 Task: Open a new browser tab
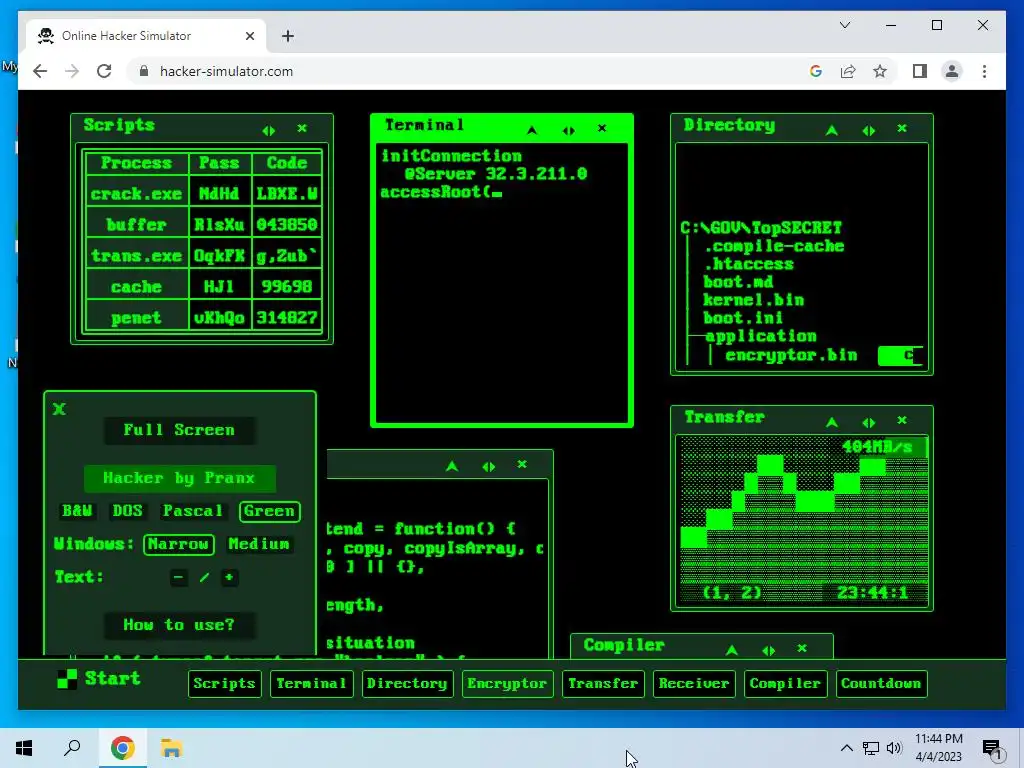pyautogui.click(x=288, y=36)
